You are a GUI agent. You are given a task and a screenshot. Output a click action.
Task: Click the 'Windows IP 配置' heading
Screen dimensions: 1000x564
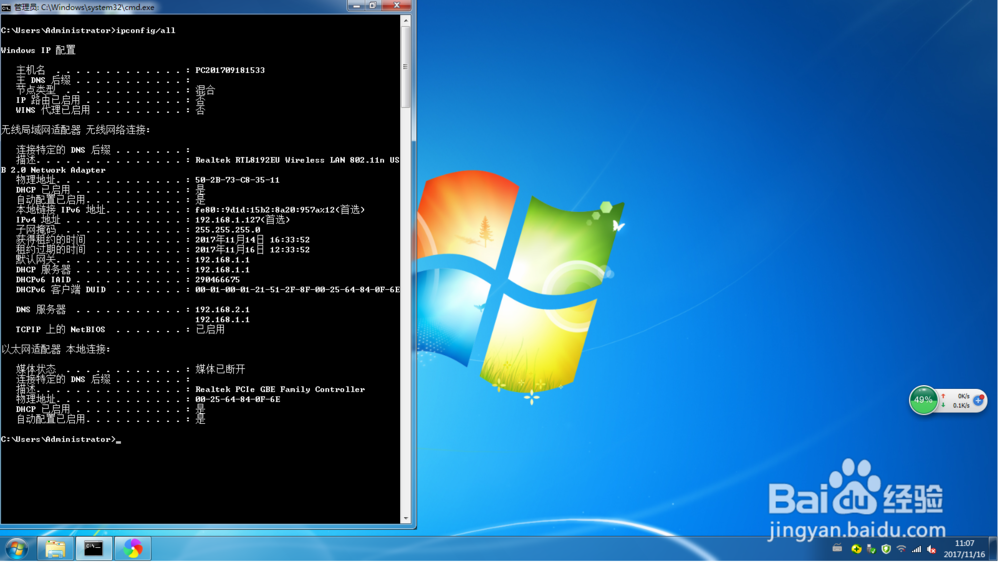(x=38, y=50)
